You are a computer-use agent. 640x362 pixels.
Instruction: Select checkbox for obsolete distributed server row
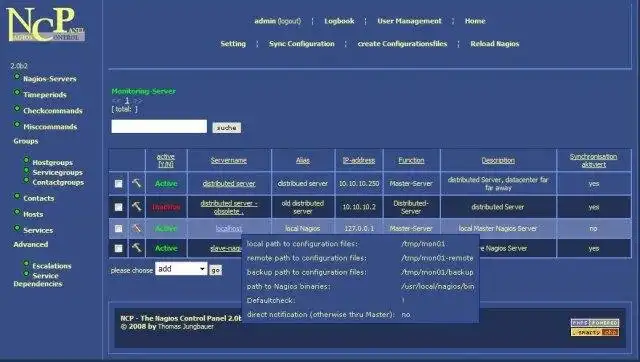[x=118, y=207]
